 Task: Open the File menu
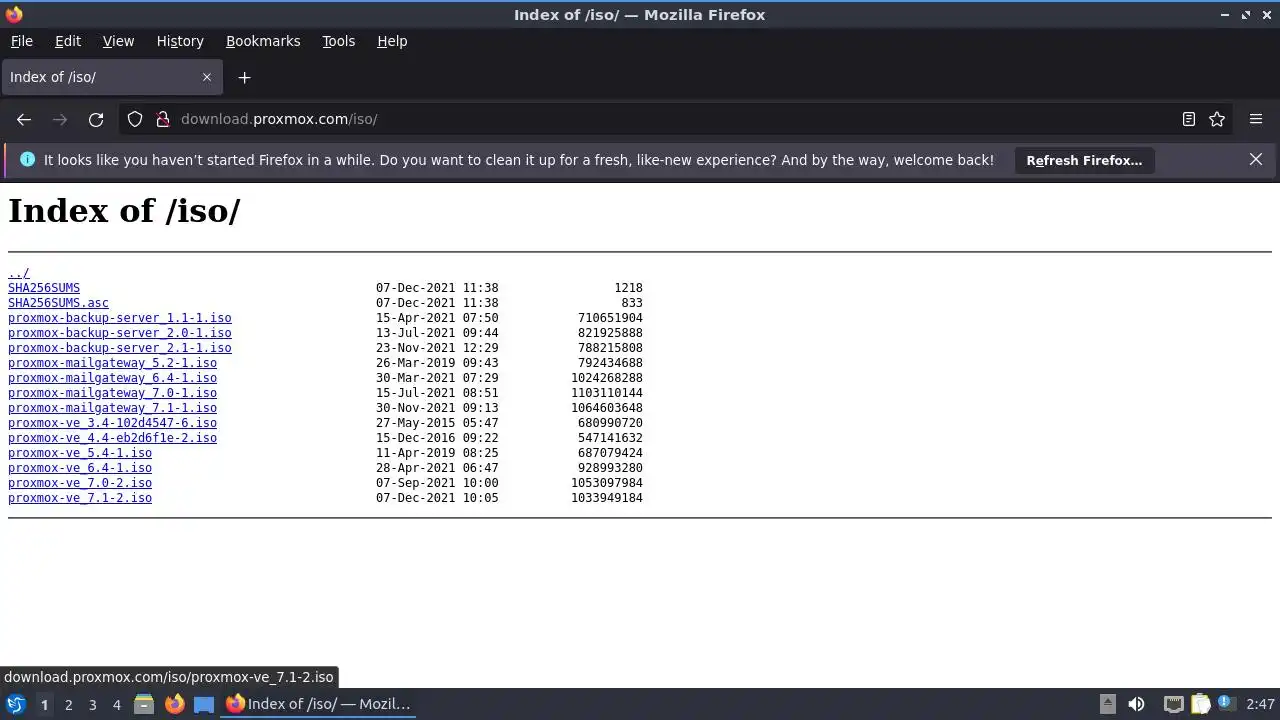pos(21,41)
